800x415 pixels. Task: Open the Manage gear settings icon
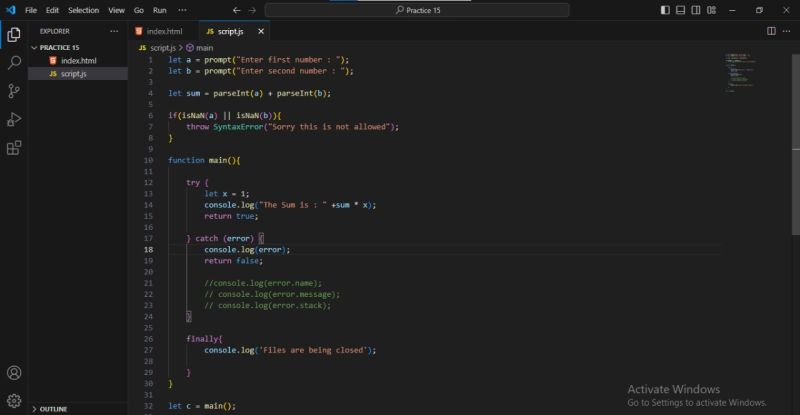click(14, 400)
